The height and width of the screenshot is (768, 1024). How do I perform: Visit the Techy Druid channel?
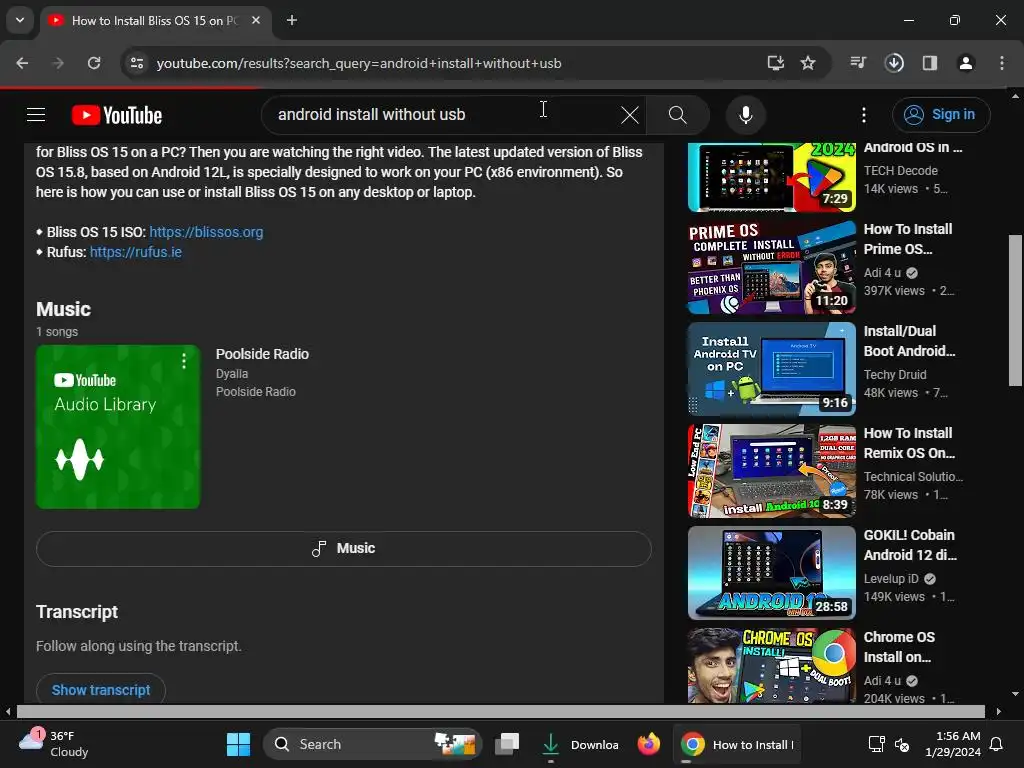pyautogui.click(x=895, y=375)
